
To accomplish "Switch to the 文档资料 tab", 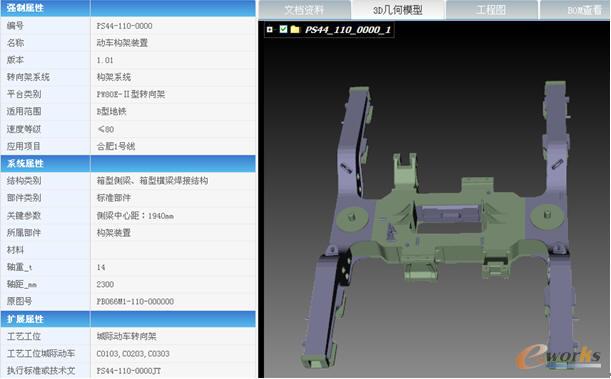I will (x=304, y=10).
